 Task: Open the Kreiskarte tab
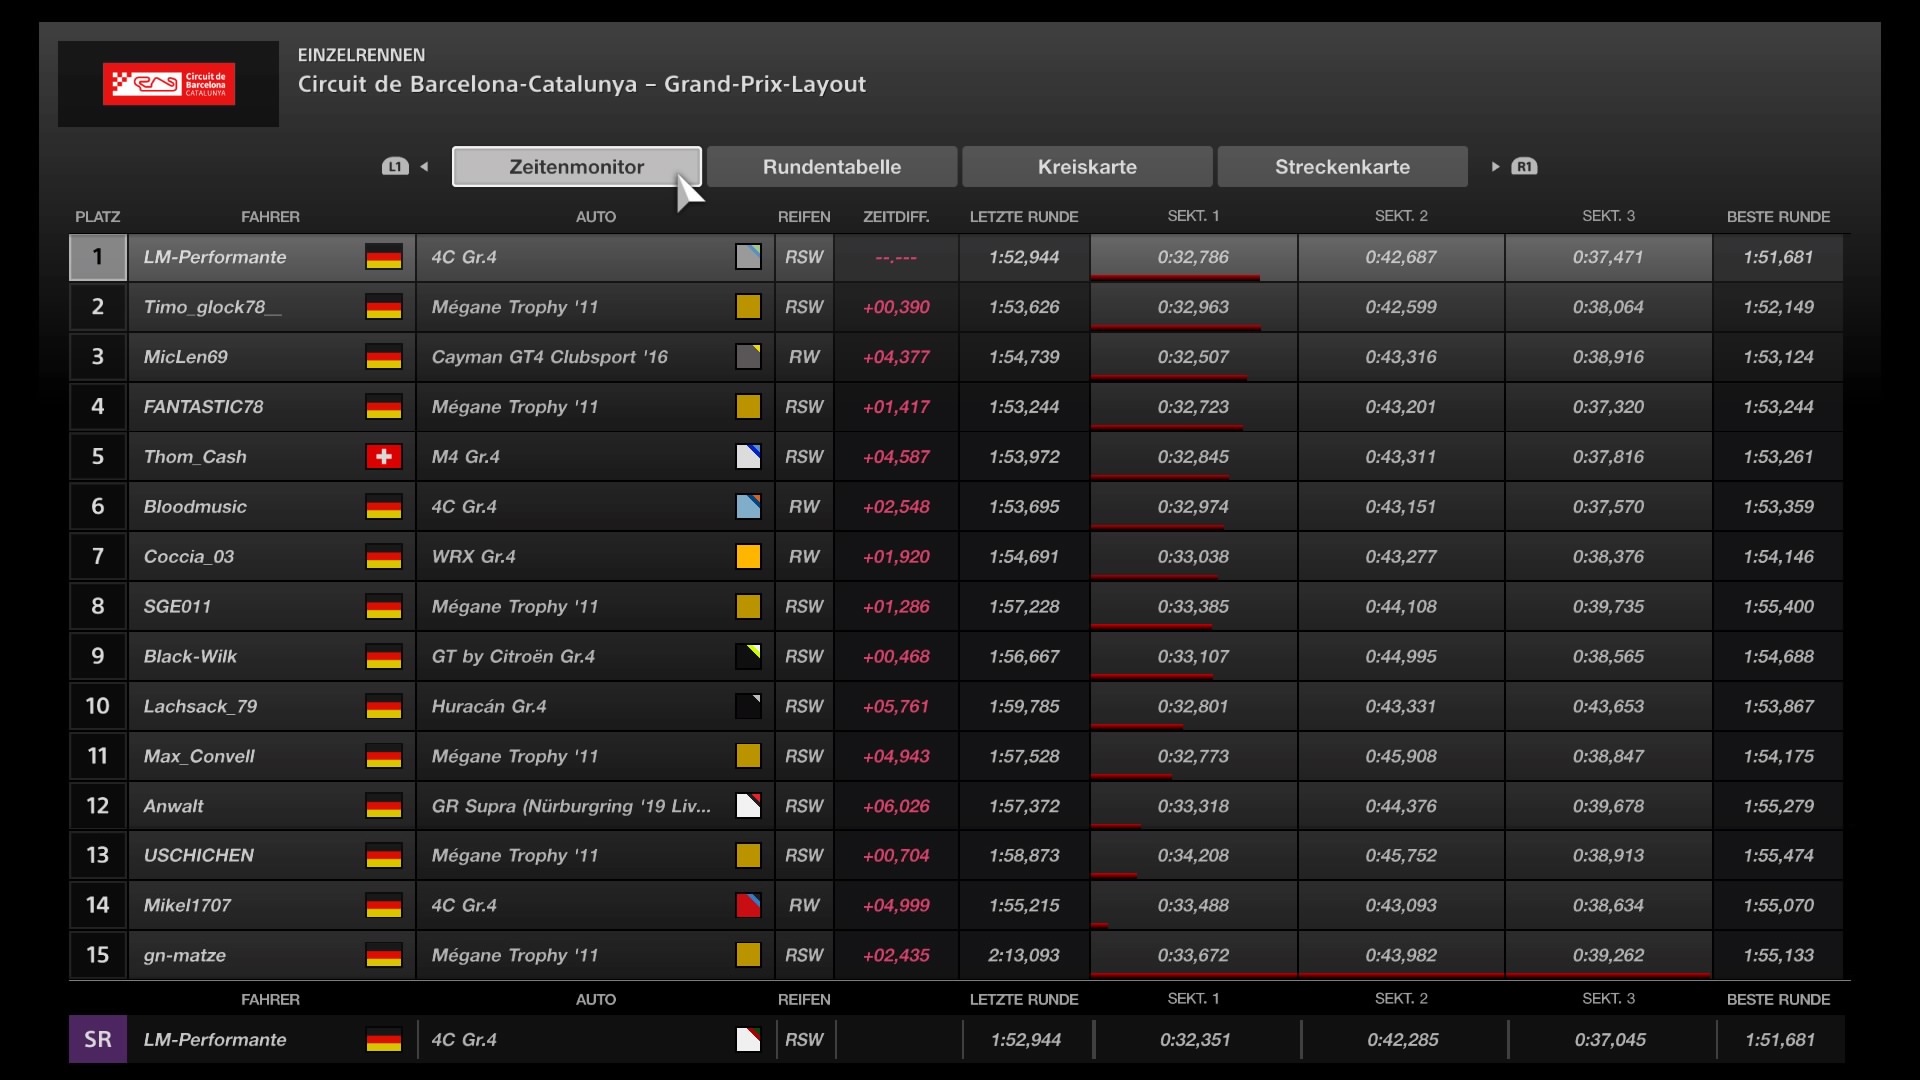coord(1087,167)
